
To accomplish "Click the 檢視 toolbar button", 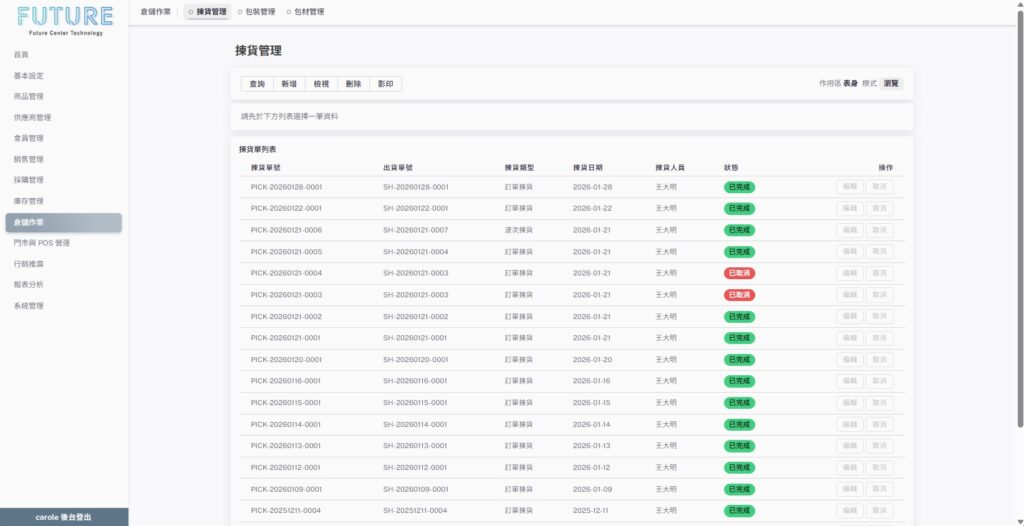I will tap(321, 84).
